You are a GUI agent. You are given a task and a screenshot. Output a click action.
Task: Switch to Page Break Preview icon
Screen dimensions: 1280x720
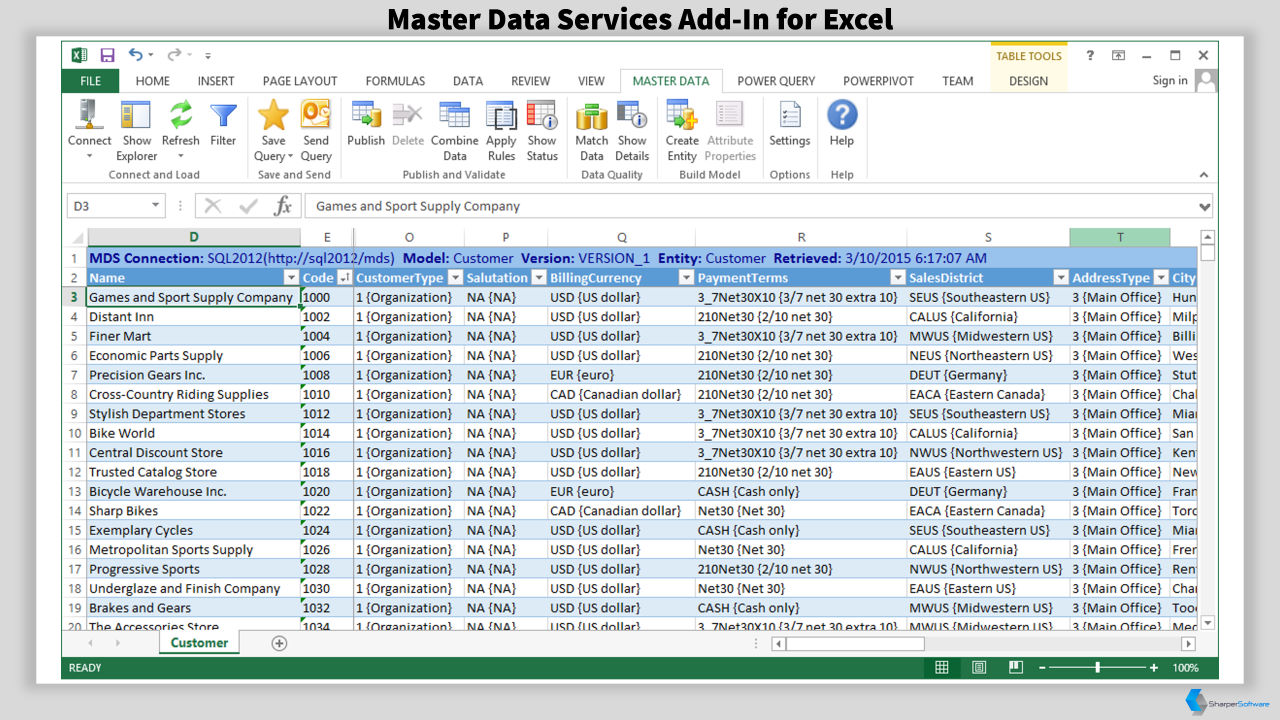pyautogui.click(x=1016, y=667)
